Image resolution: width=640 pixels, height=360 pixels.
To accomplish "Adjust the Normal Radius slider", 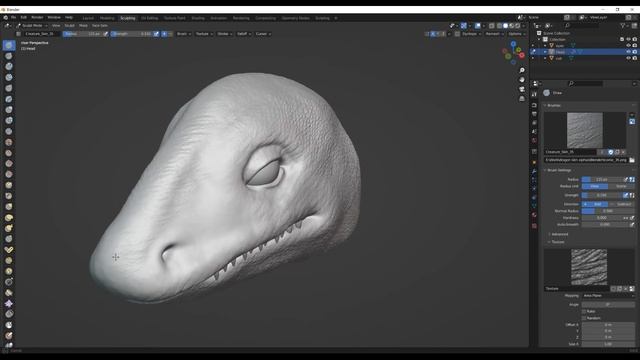I will pos(608,211).
